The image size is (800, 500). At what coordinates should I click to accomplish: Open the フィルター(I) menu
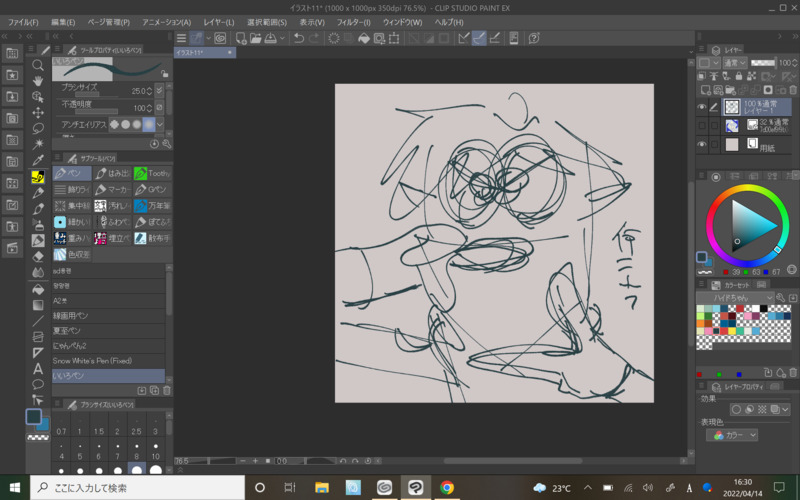click(x=353, y=22)
